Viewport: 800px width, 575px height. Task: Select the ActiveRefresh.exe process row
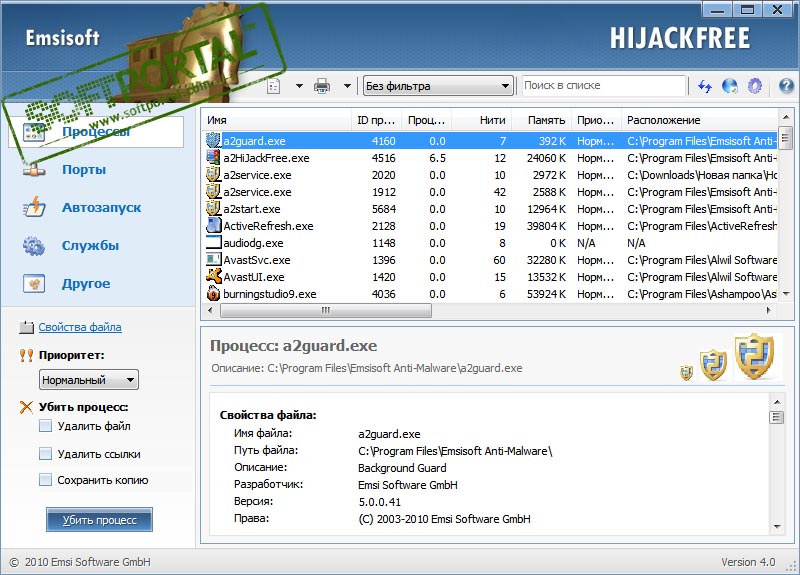click(490, 226)
